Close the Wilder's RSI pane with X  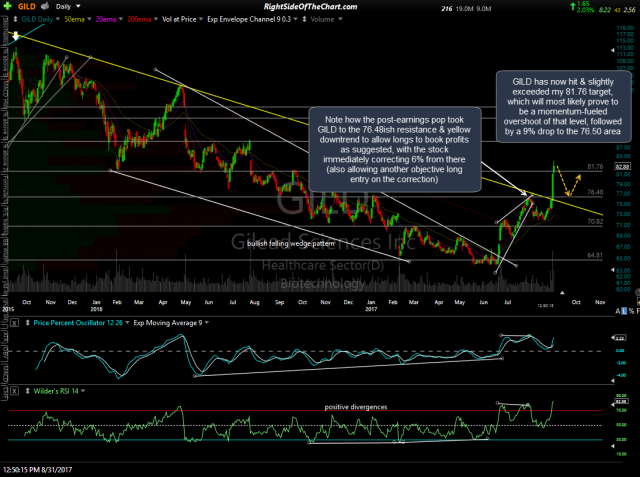[14, 391]
